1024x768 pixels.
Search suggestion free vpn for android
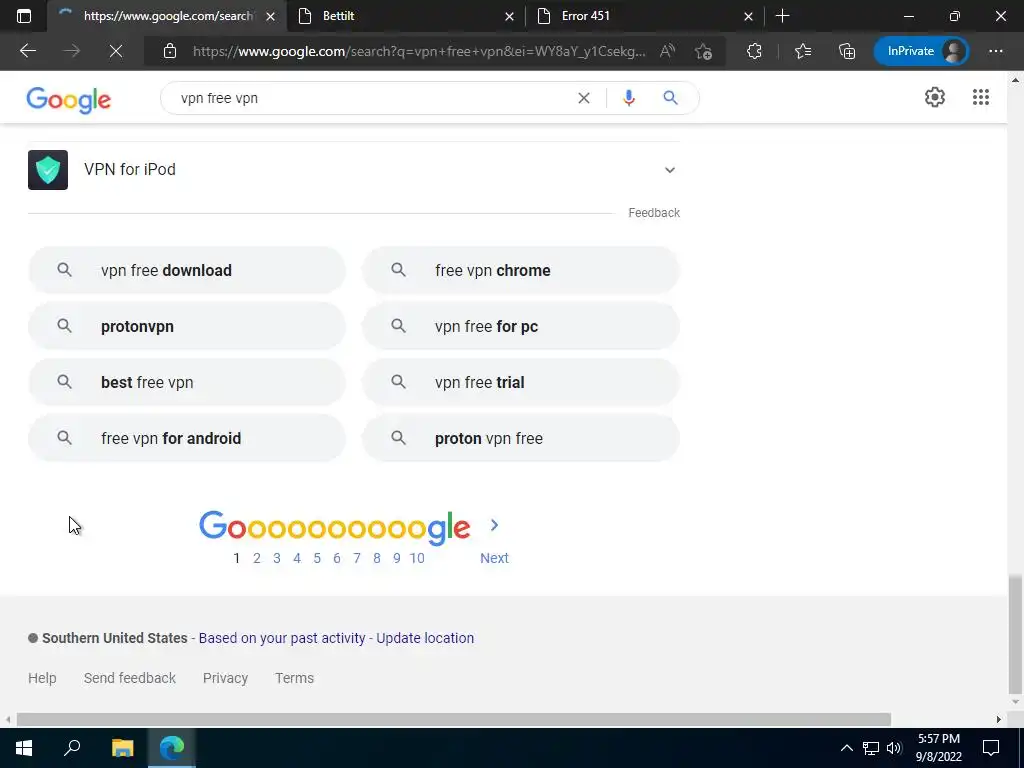(187, 438)
